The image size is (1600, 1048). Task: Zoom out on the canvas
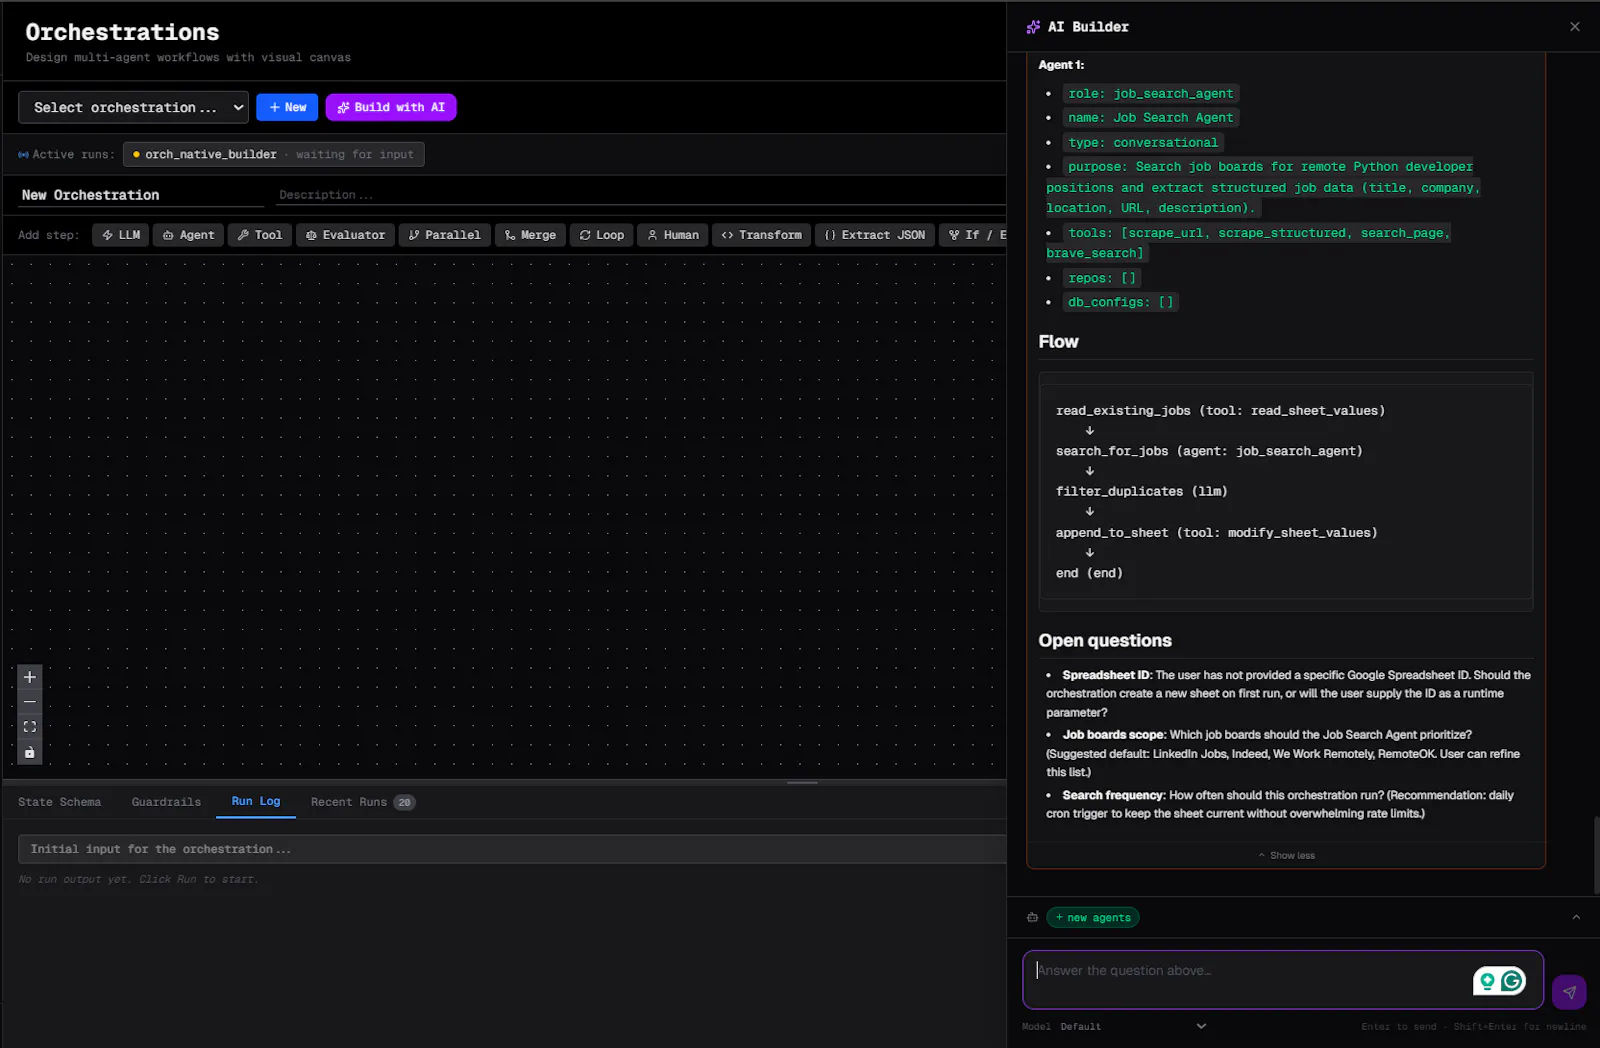(x=30, y=702)
